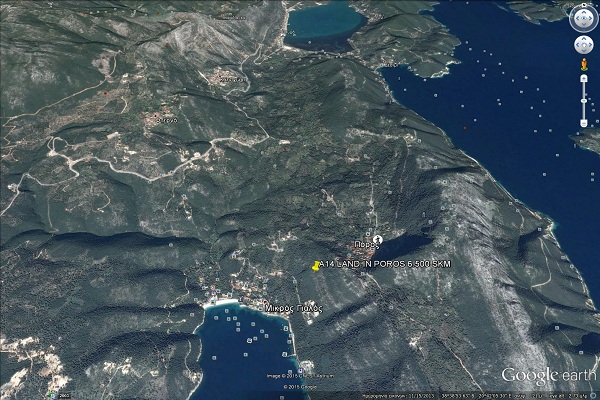Click the left arrow on the move joystick
The height and width of the screenshot is (400, 600).
tap(575, 45)
